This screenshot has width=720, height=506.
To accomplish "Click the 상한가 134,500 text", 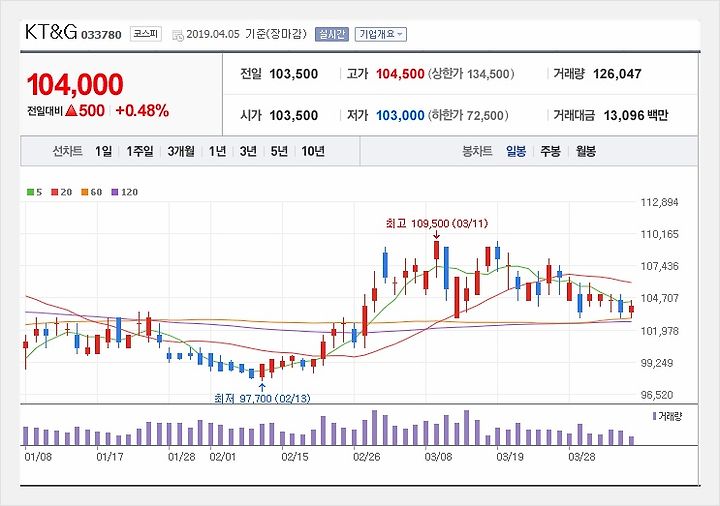I will click(x=471, y=74).
